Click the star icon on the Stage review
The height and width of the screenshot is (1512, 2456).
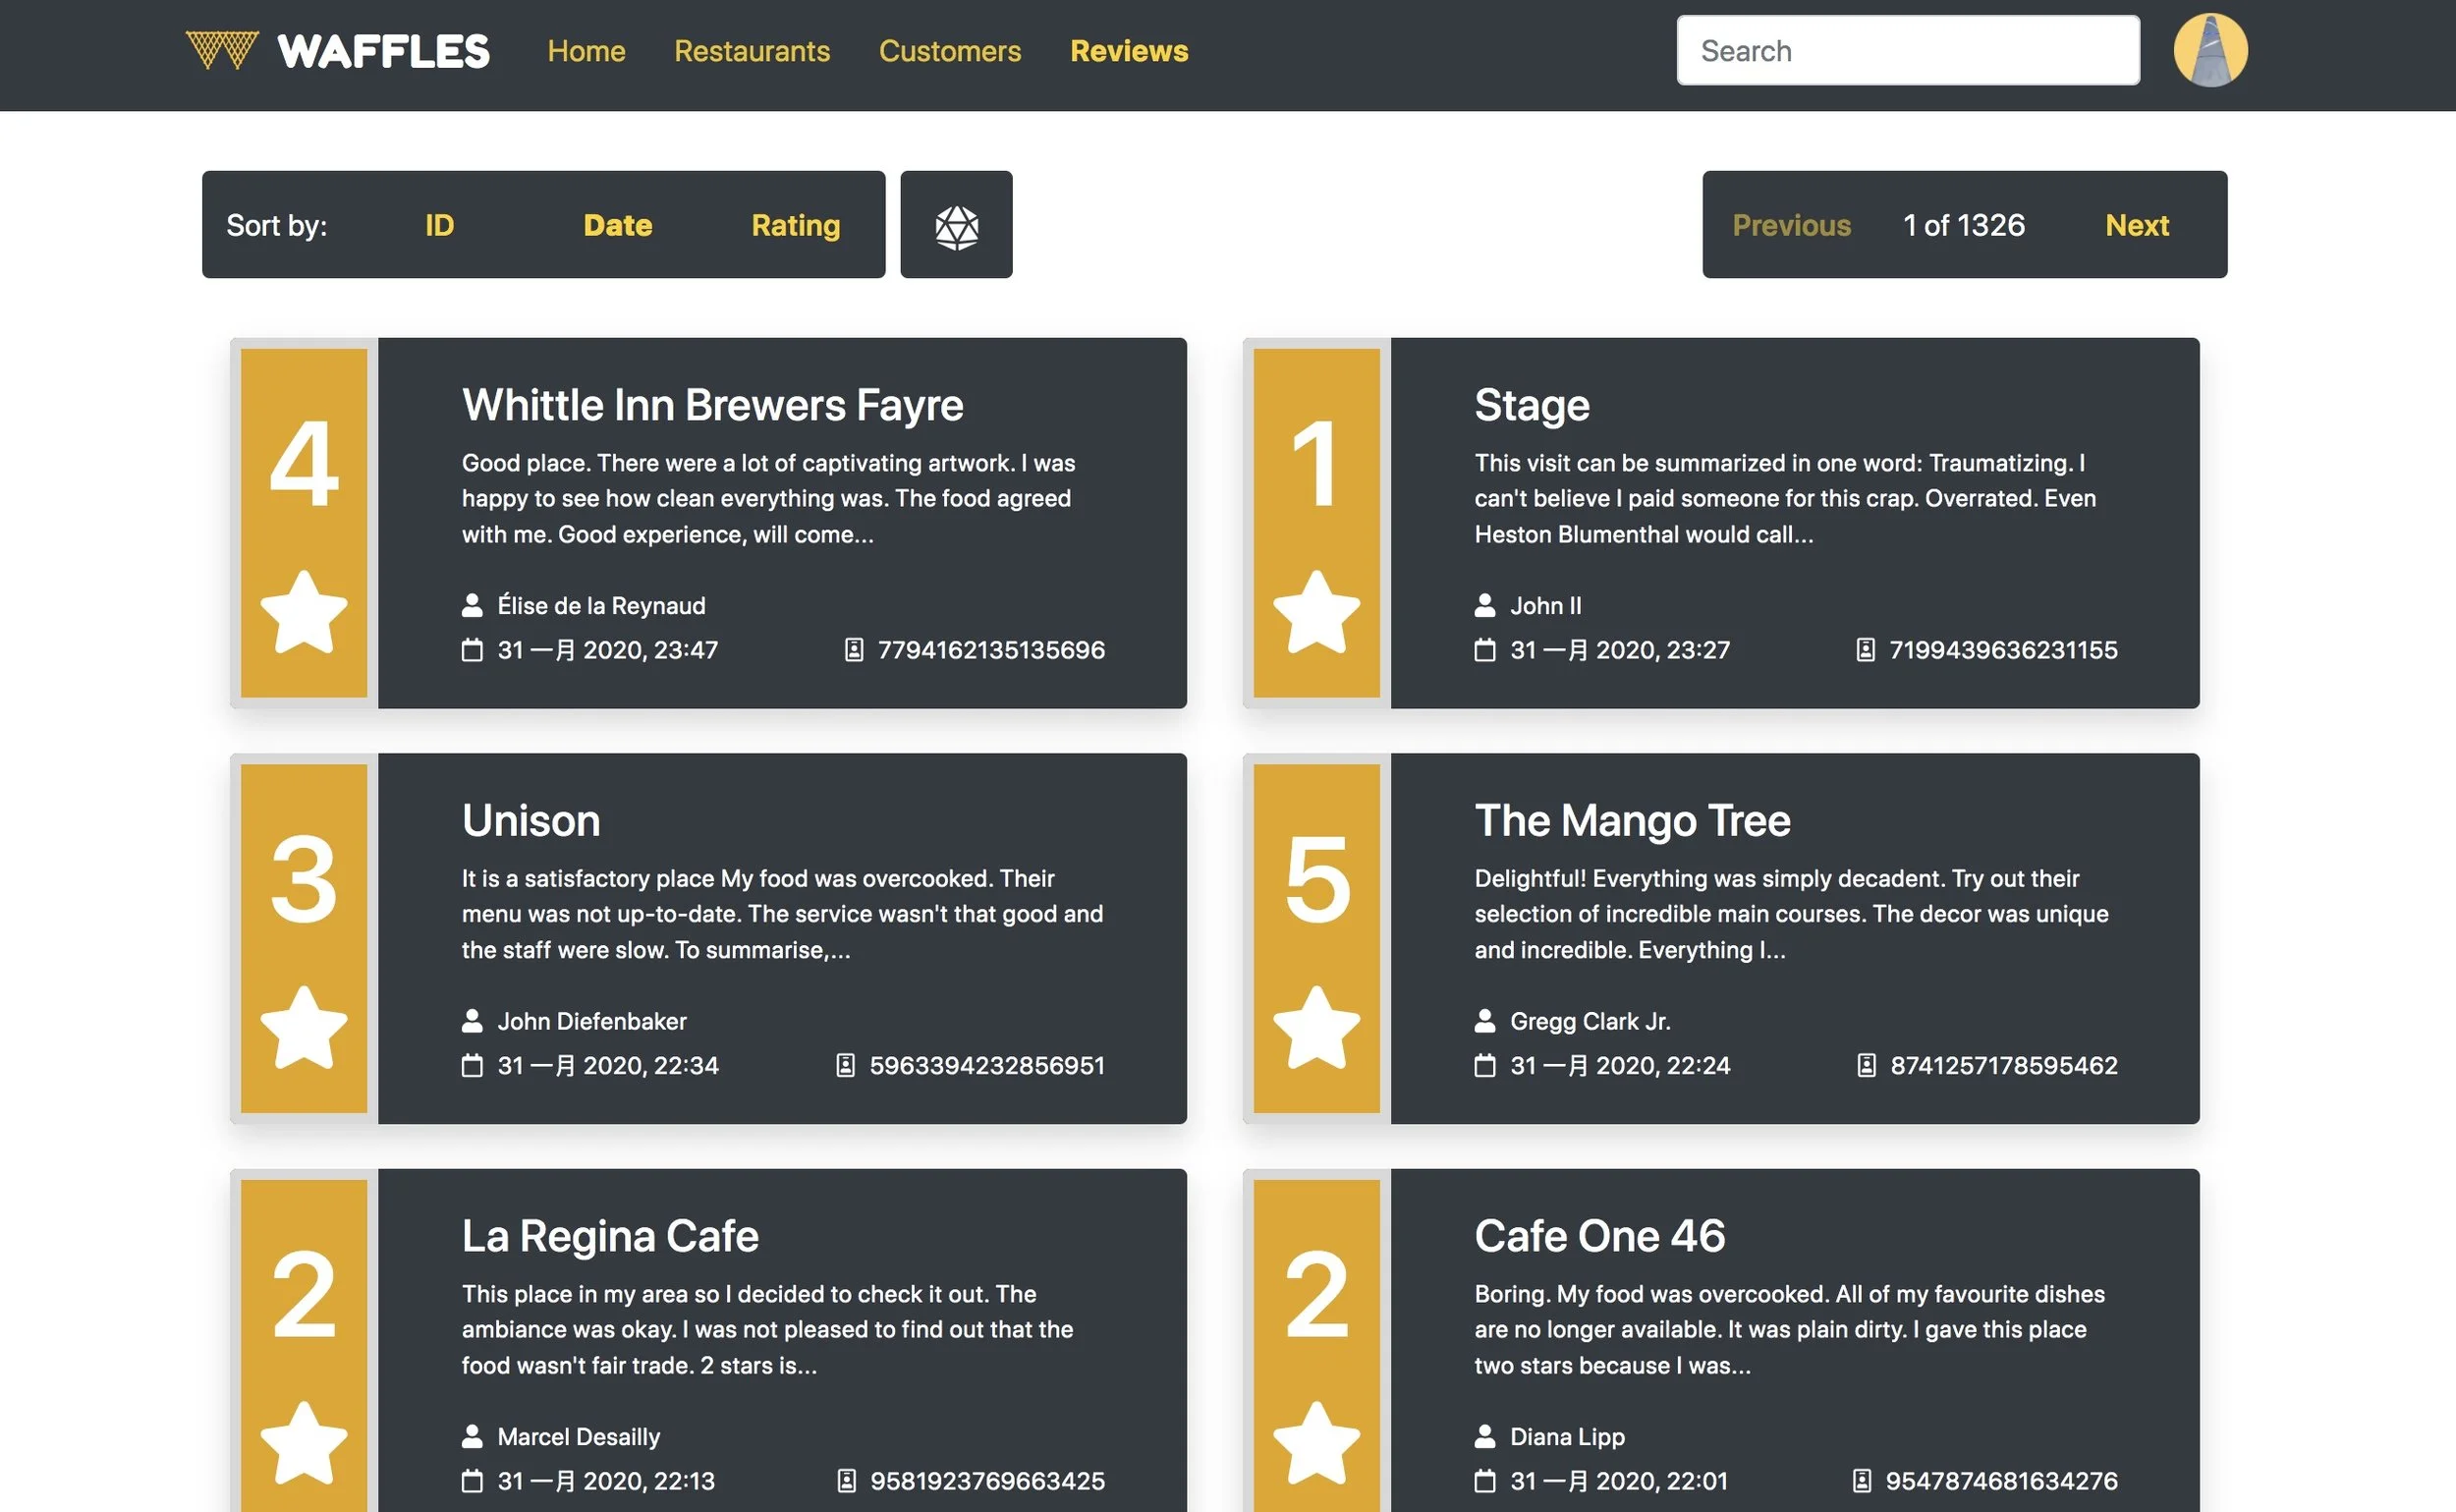[1316, 612]
